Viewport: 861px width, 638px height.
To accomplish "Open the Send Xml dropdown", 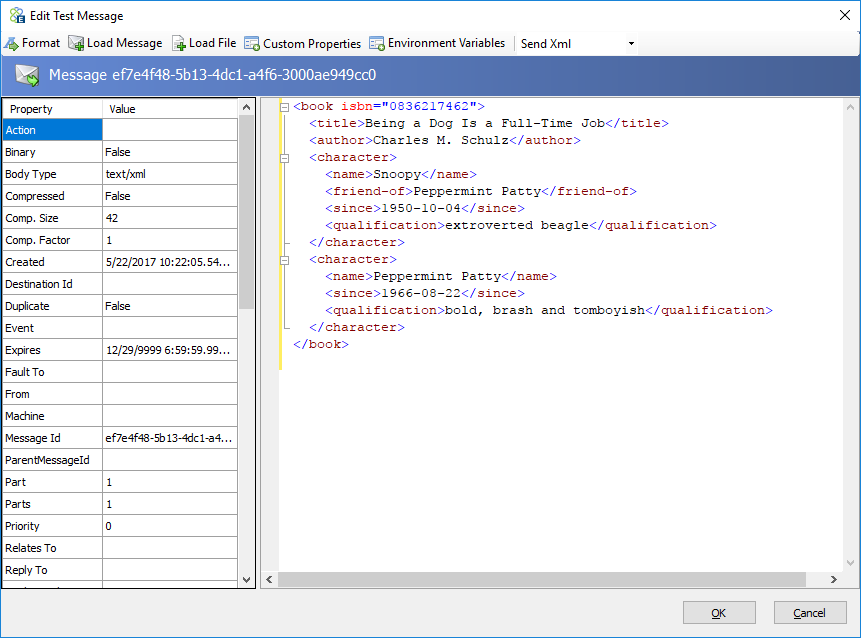I will pyautogui.click(x=631, y=43).
